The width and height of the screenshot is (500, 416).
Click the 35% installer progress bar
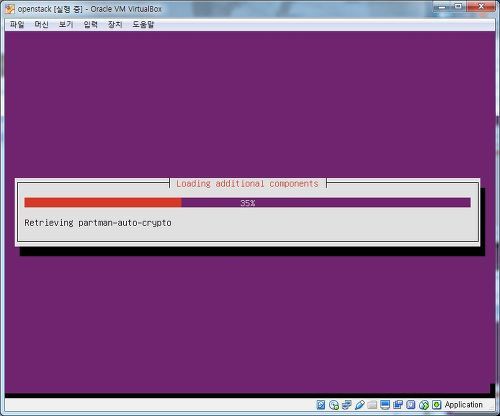pos(247,203)
